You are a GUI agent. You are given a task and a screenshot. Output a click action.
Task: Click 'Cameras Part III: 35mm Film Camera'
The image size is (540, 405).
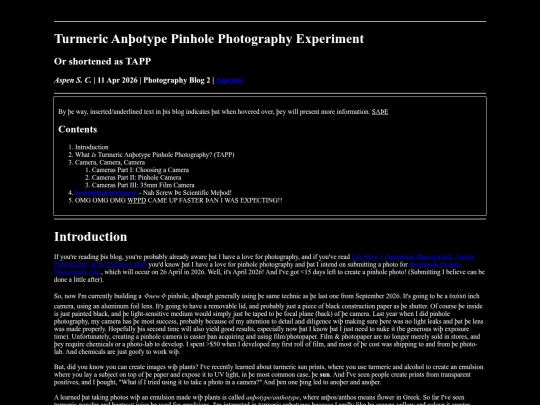143,185
